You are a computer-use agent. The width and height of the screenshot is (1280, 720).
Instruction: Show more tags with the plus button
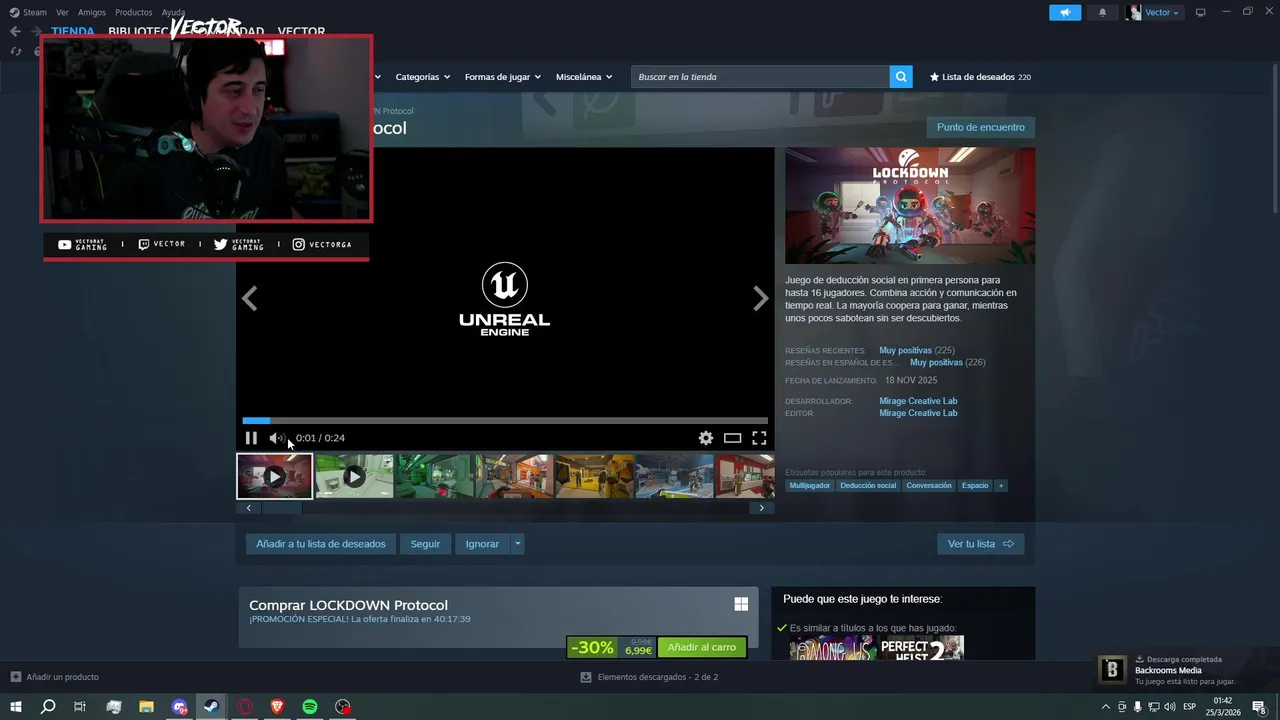[x=1000, y=486]
